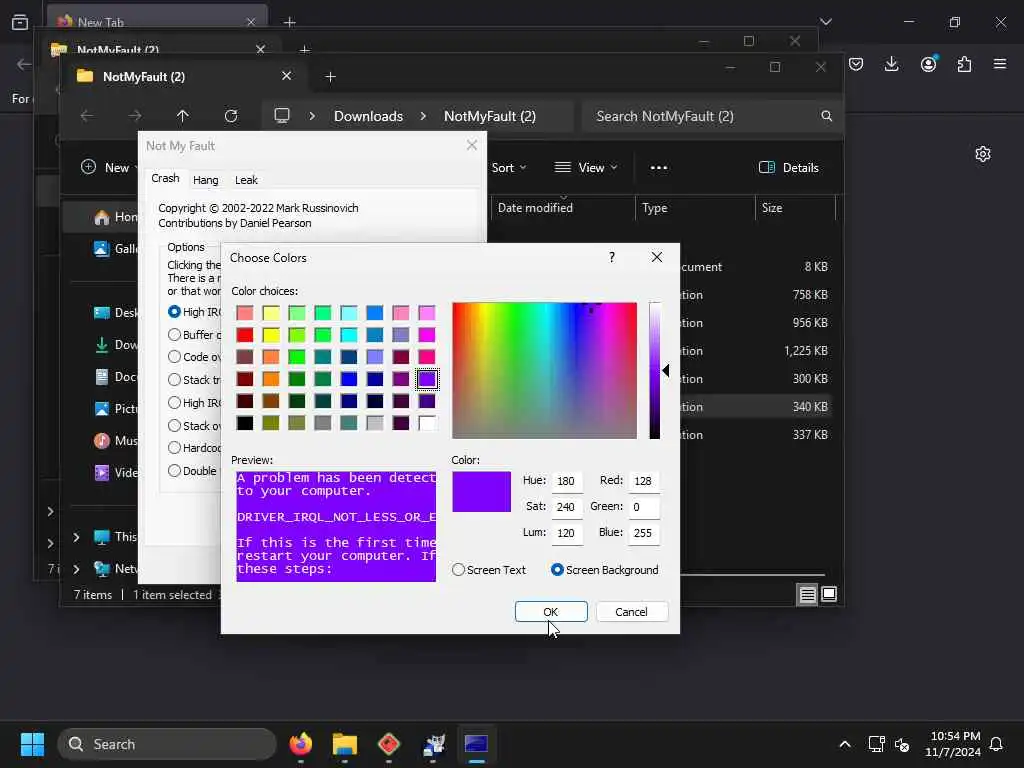Open Firefox account icon
This screenshot has width=1024, height=768.
point(928,64)
